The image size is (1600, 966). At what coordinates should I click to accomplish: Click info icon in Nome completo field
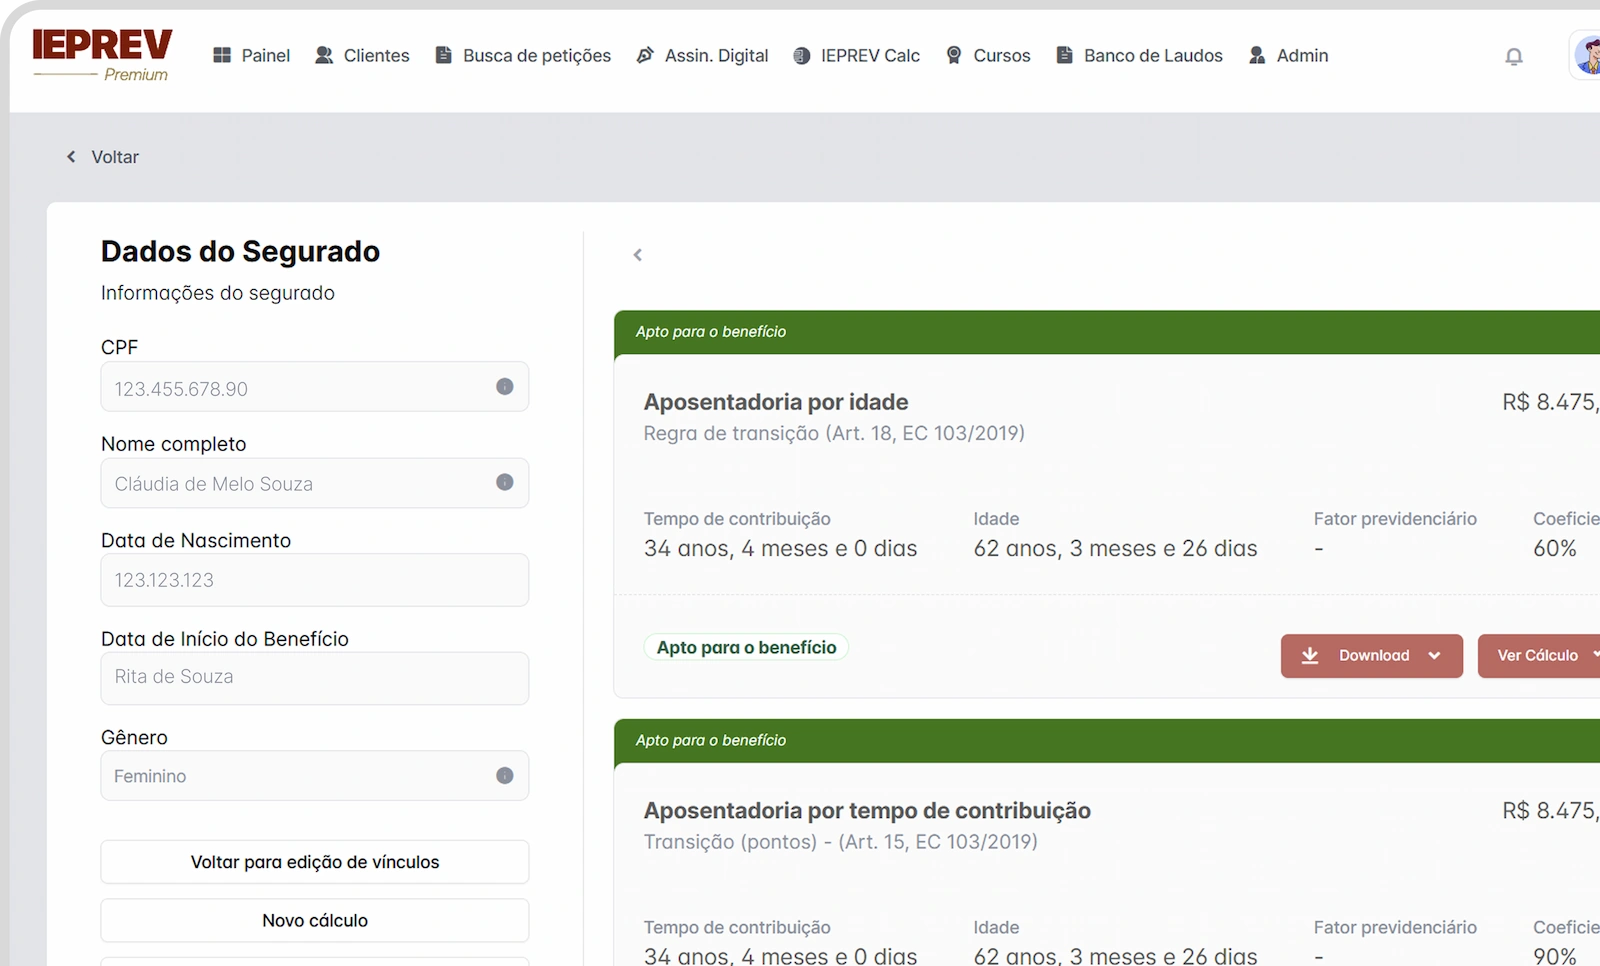[505, 482]
